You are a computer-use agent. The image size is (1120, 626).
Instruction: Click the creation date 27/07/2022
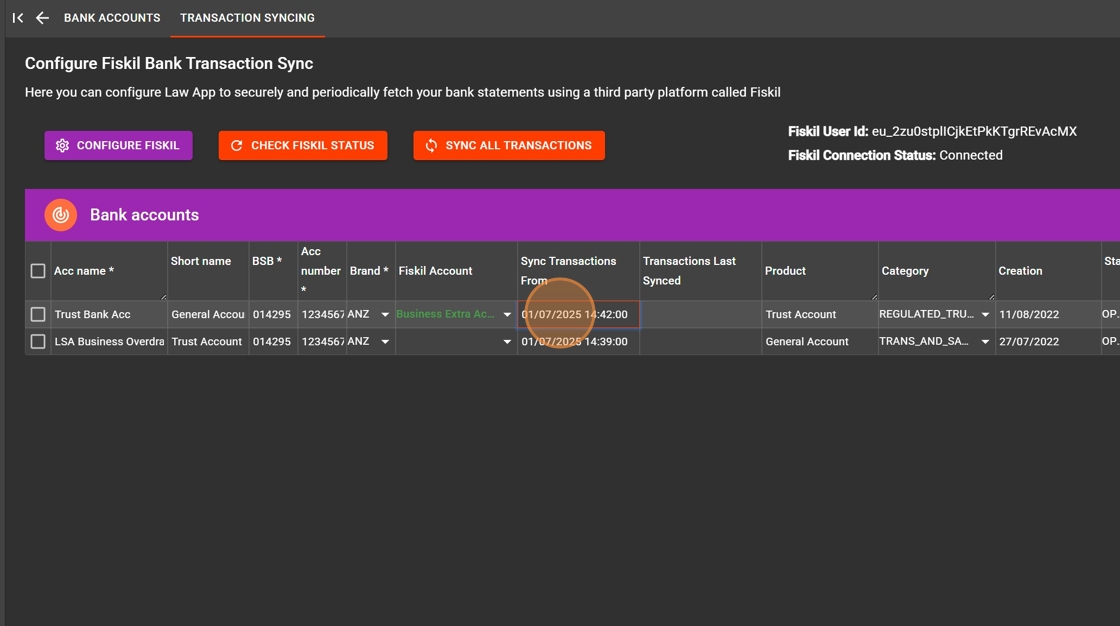(x=1048, y=342)
